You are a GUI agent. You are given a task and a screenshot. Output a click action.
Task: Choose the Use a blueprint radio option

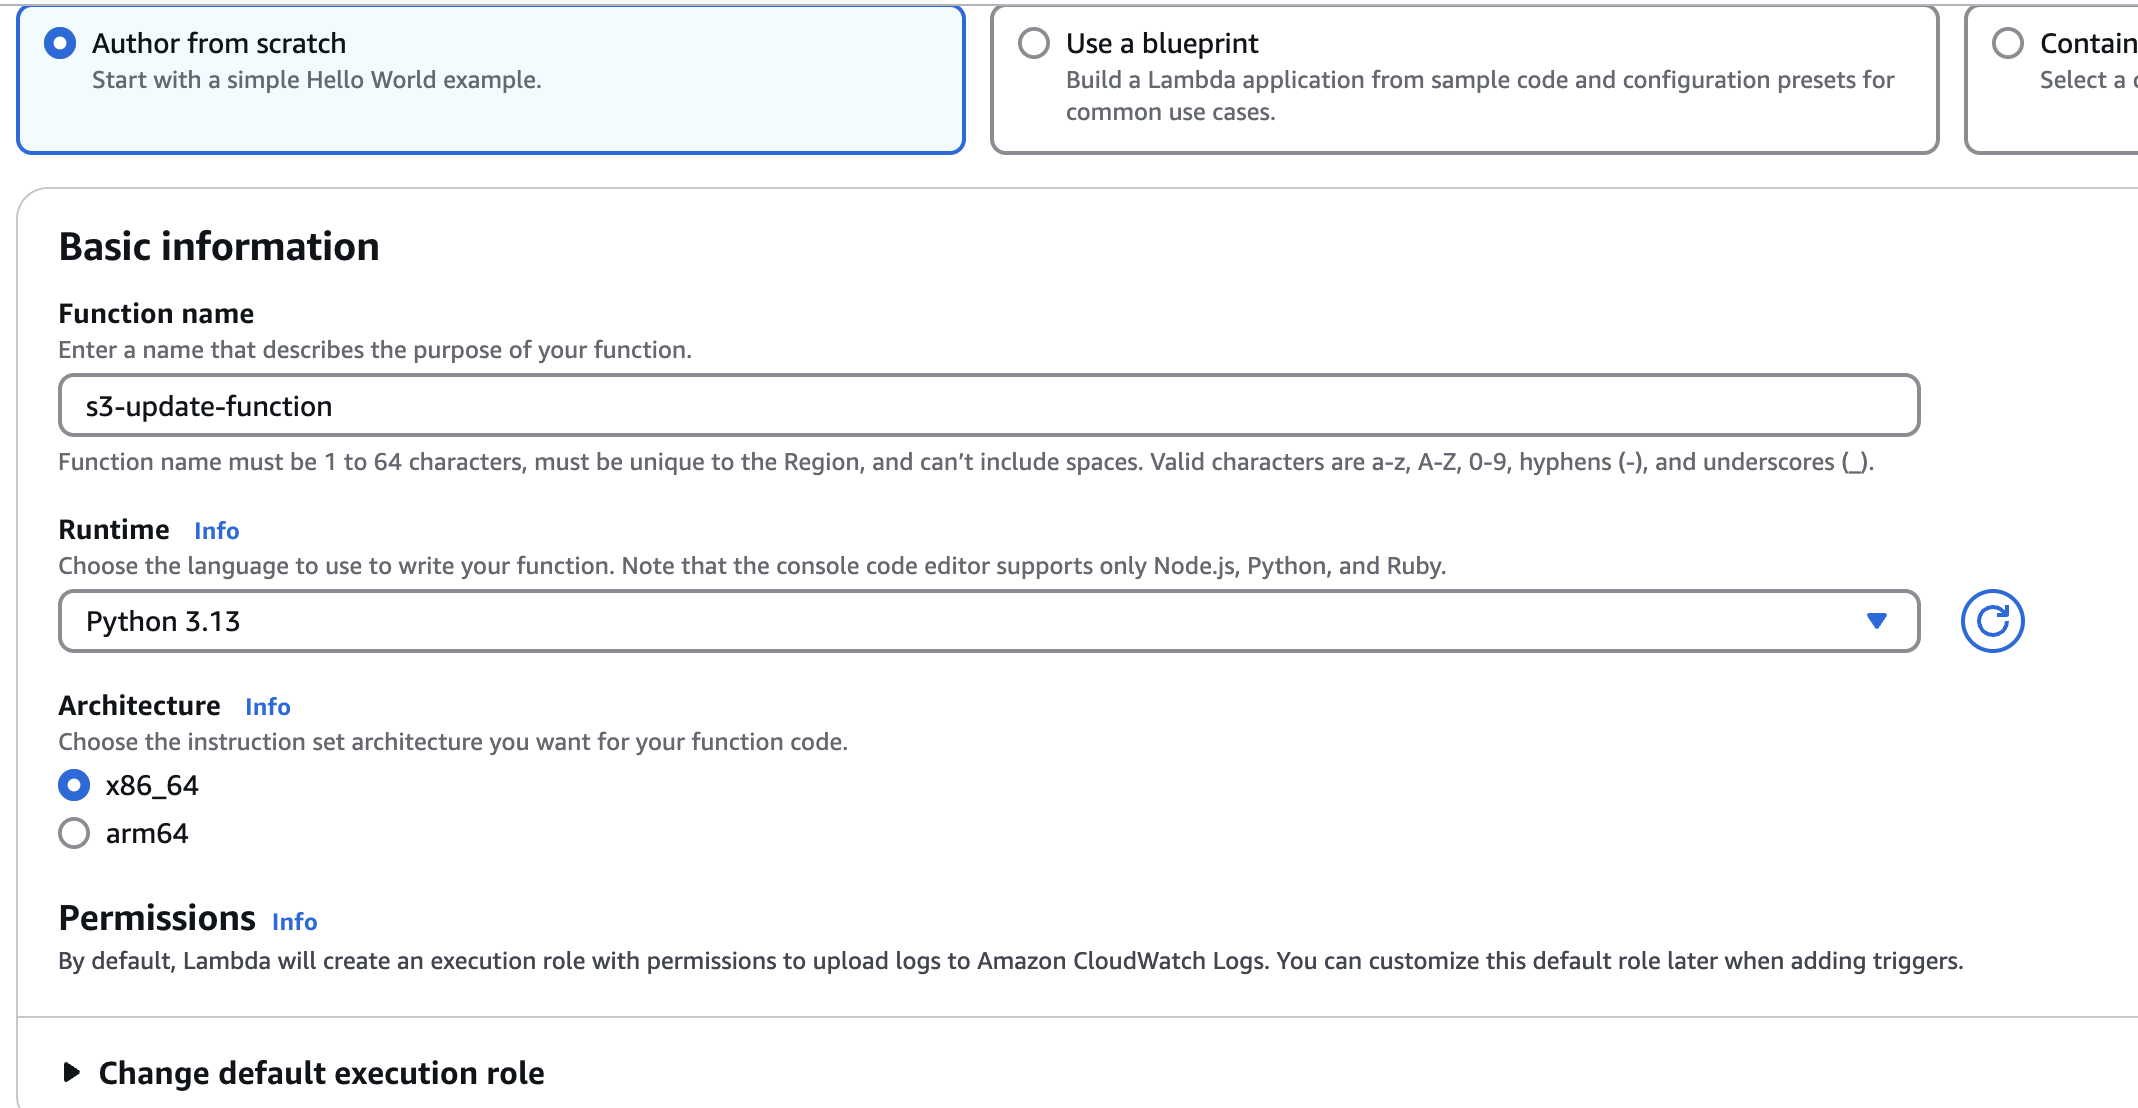point(1034,43)
